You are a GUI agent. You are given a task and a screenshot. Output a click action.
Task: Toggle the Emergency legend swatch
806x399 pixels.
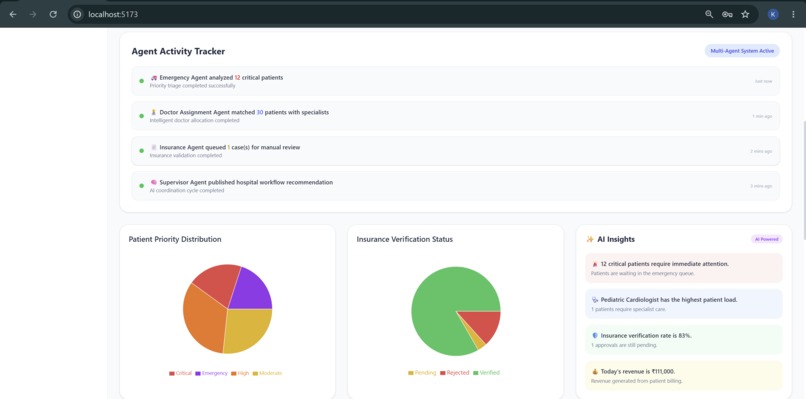click(x=198, y=373)
